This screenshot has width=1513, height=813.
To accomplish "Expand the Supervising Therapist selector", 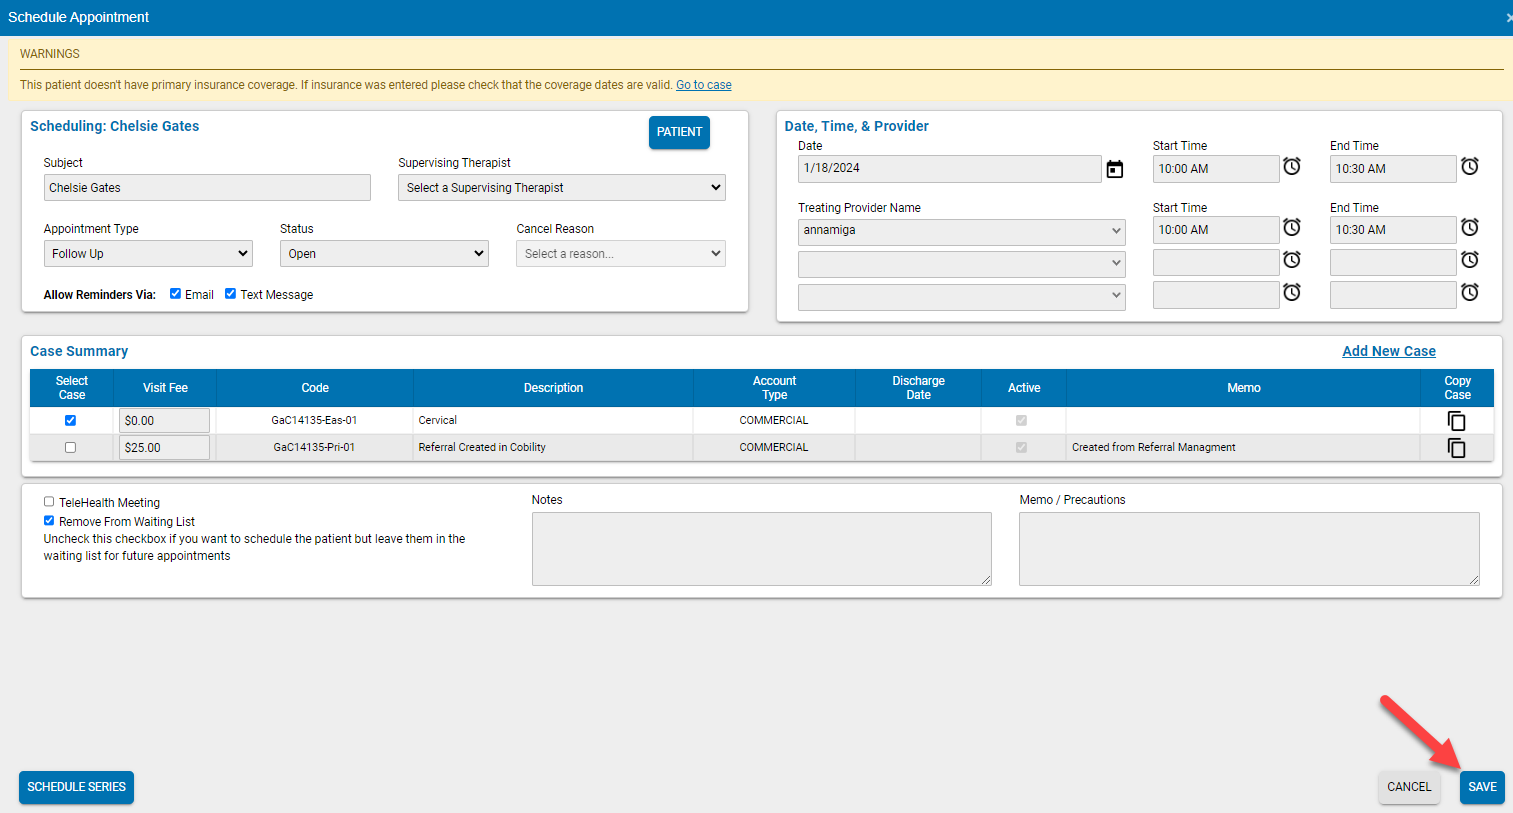I will (x=562, y=187).
